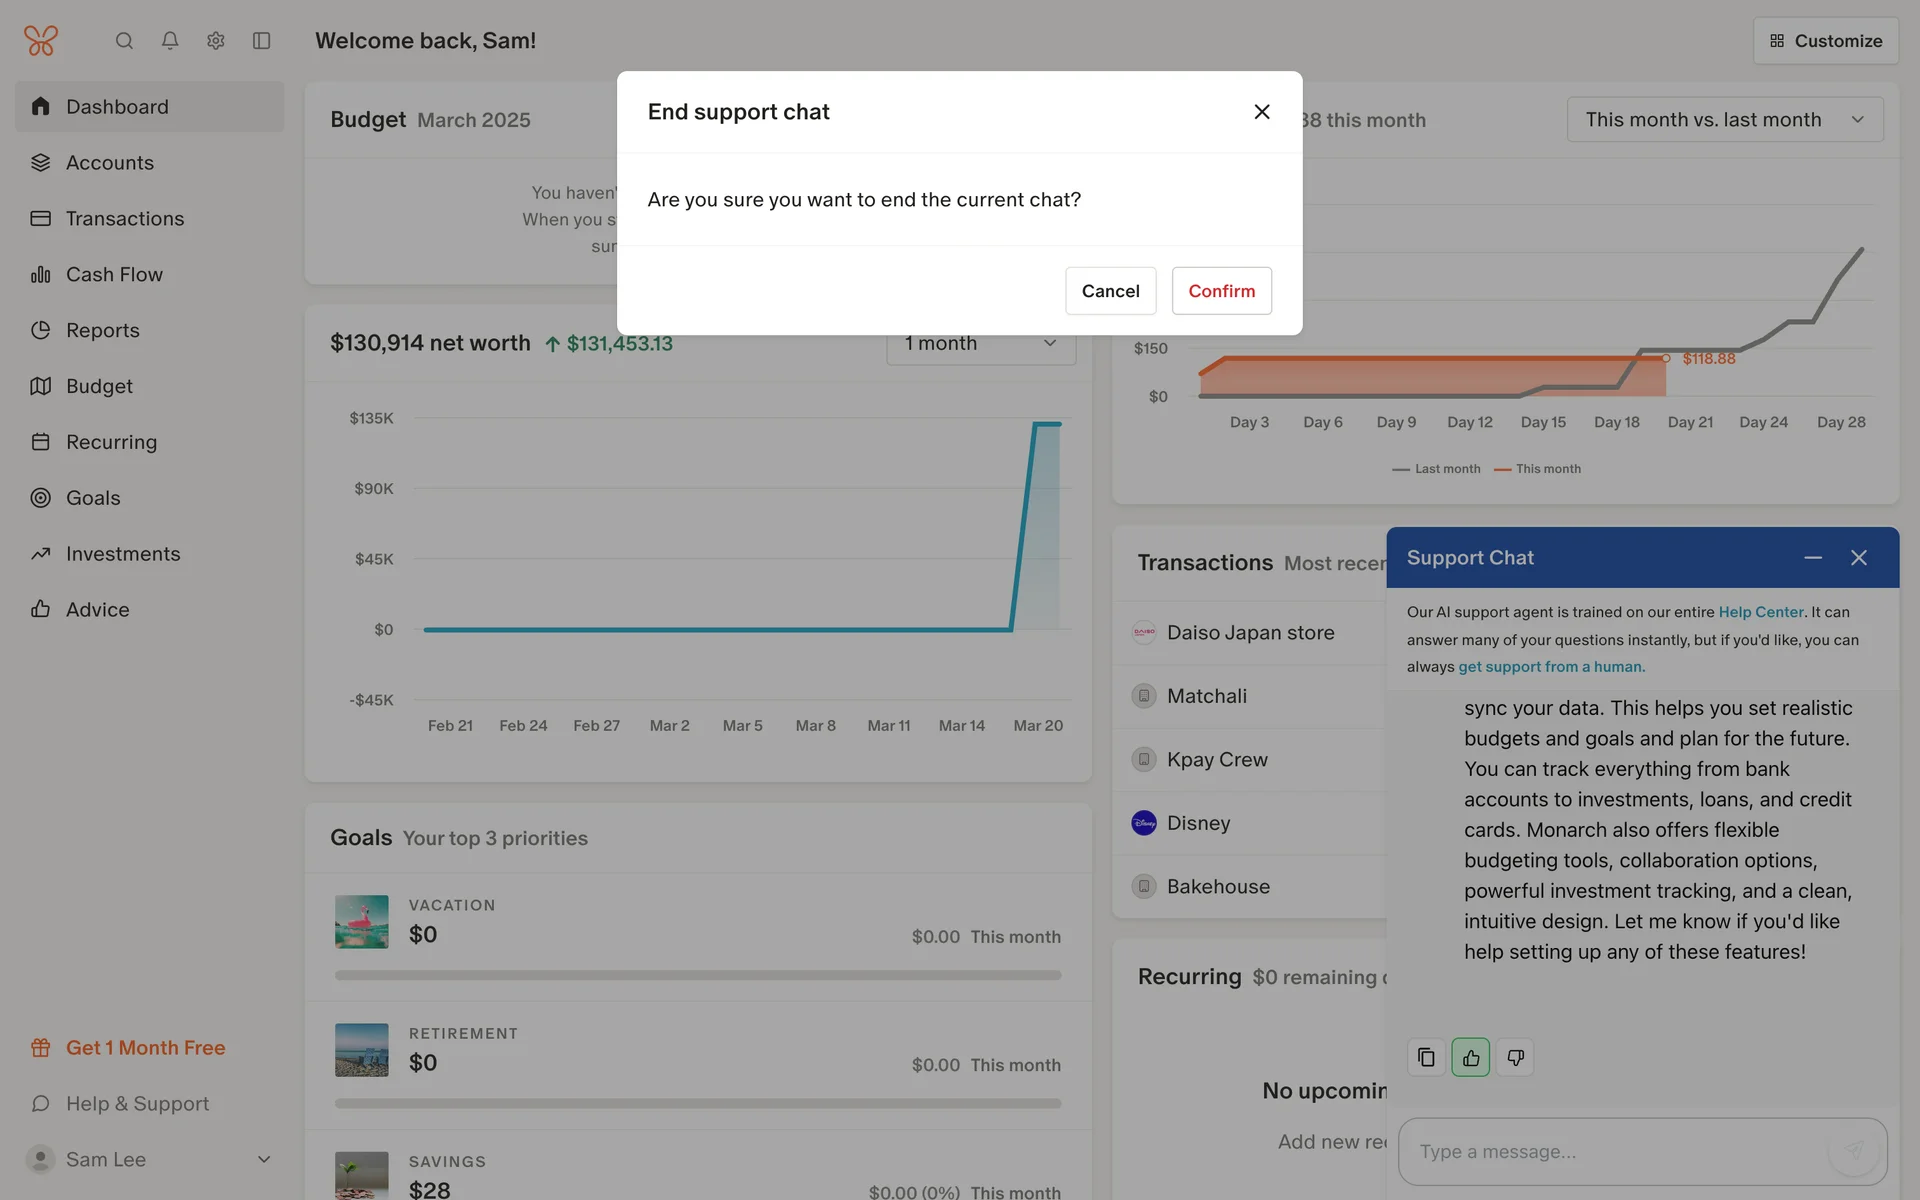
Task: Close the End support chat dialog
Action: pos(1262,112)
